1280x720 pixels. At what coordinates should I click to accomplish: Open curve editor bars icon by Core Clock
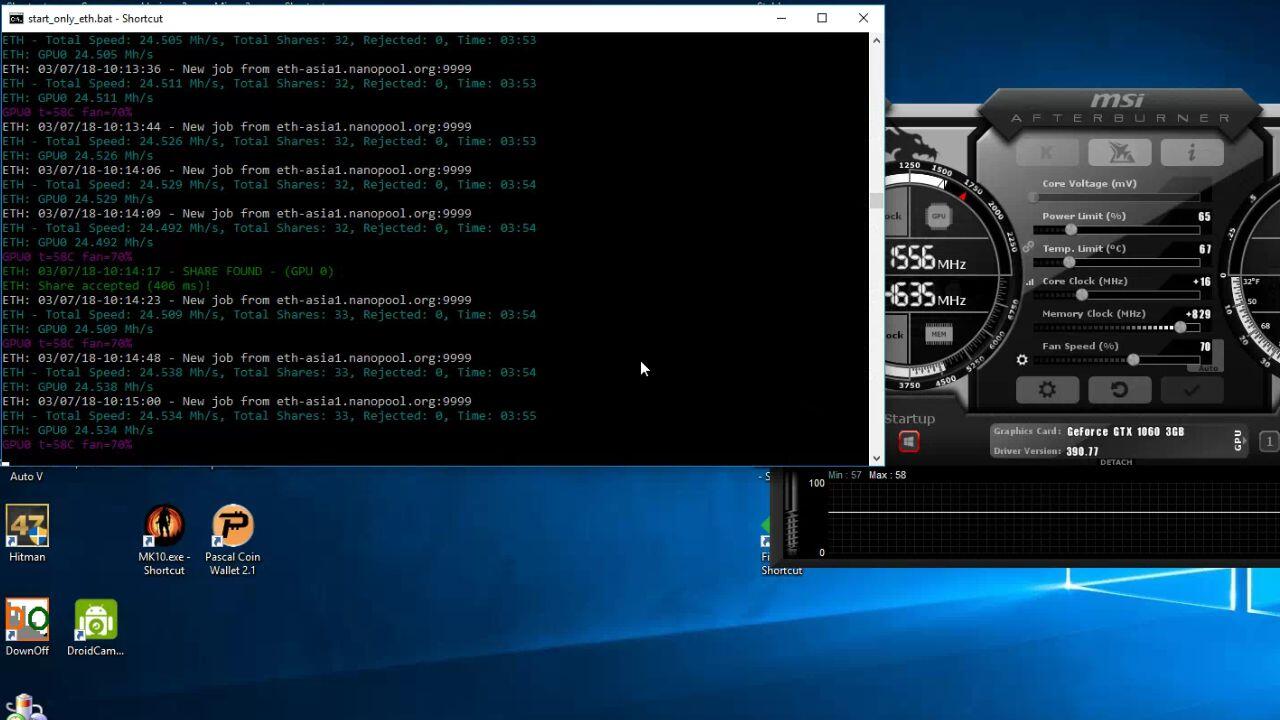pos(1030,283)
